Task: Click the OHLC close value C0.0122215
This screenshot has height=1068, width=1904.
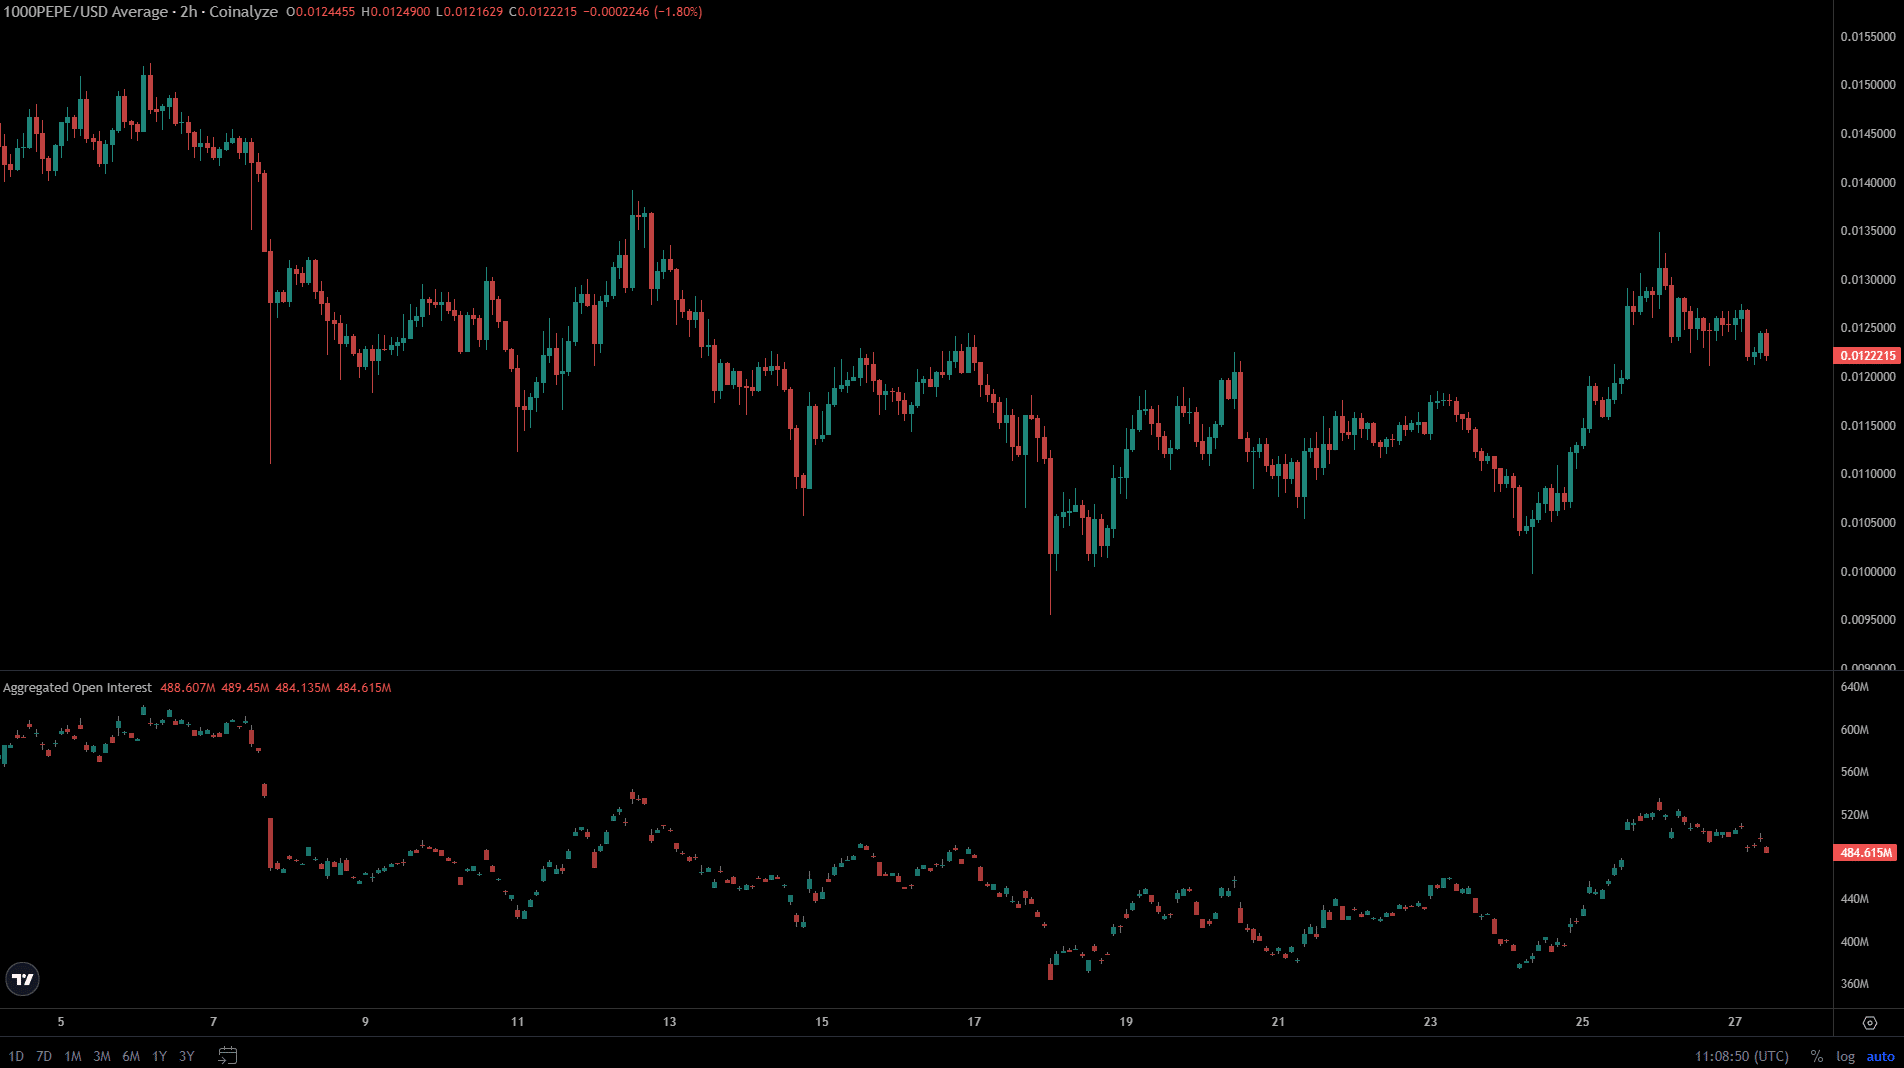Action: 542,12
